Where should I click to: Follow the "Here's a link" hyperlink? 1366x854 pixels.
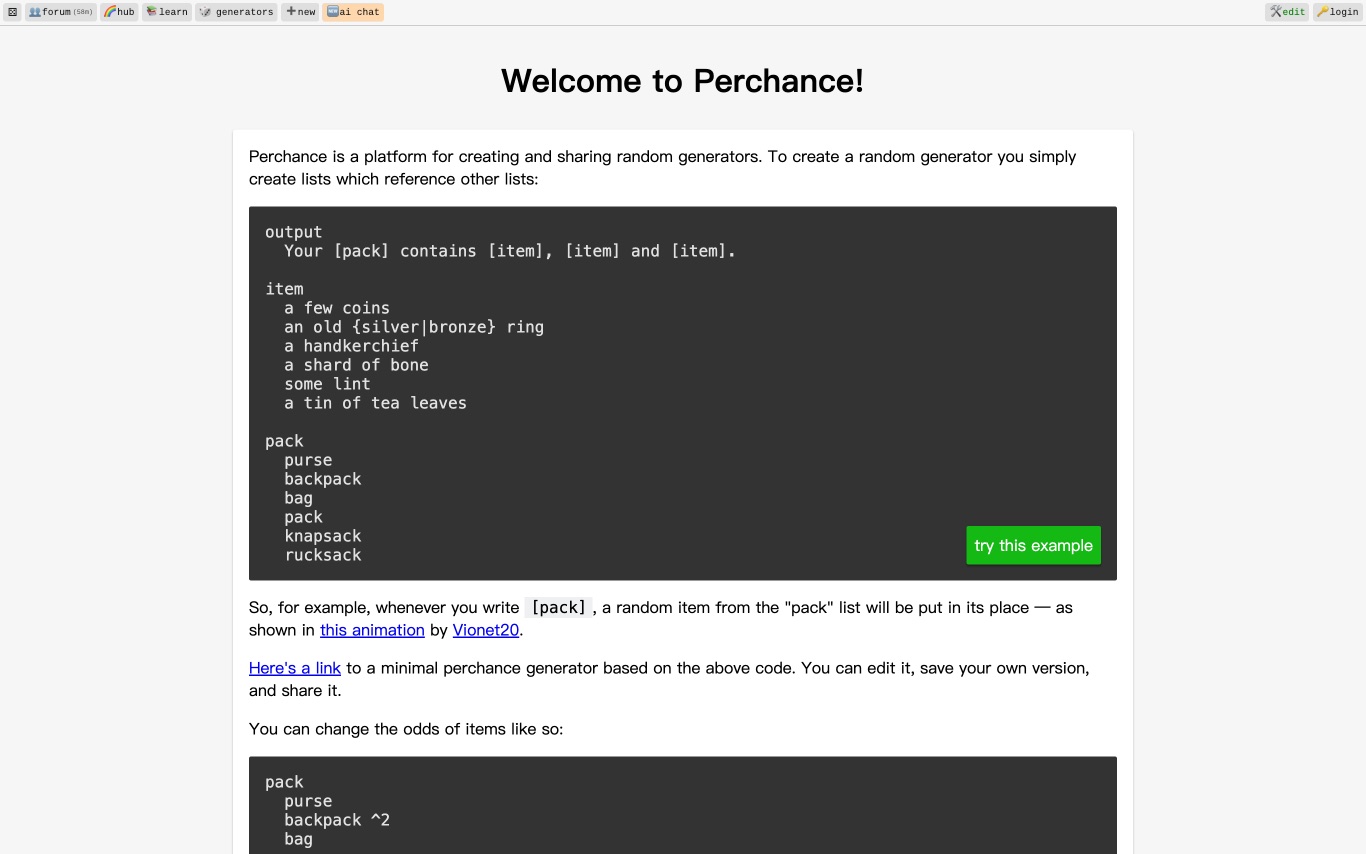point(295,668)
